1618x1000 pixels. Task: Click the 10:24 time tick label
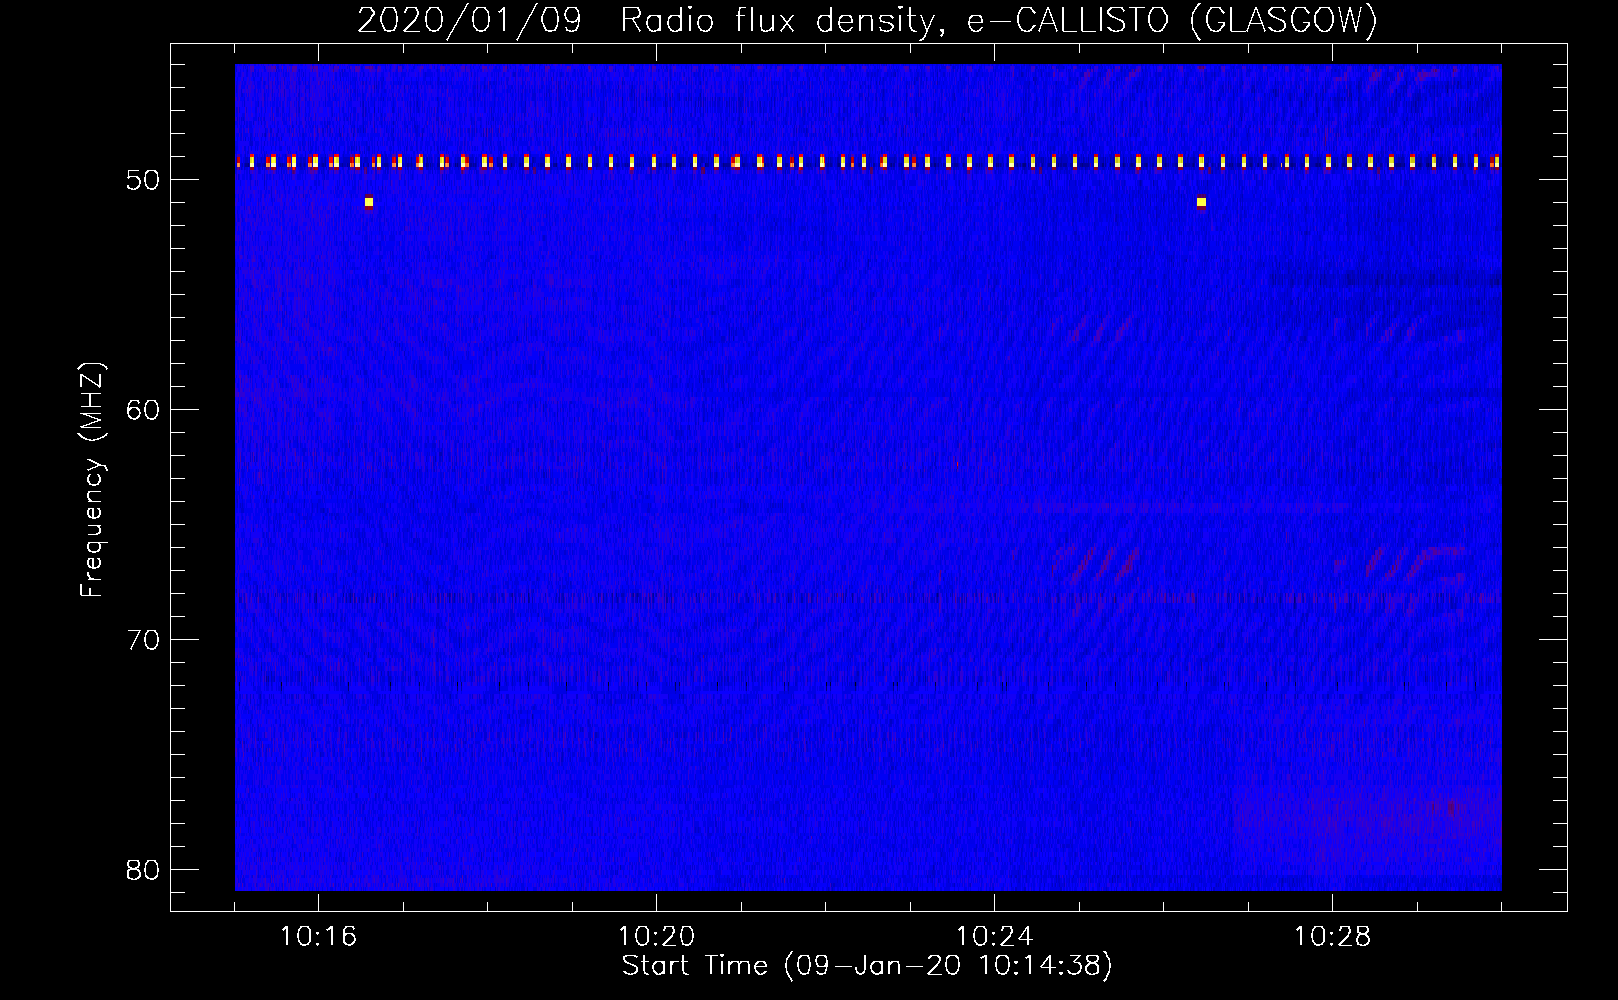[994, 937]
